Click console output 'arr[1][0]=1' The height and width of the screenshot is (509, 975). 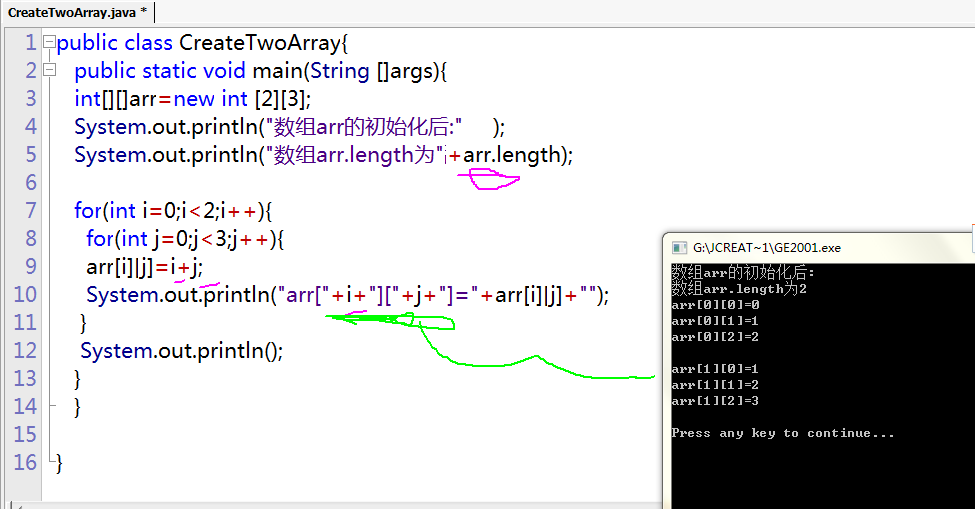point(715,369)
